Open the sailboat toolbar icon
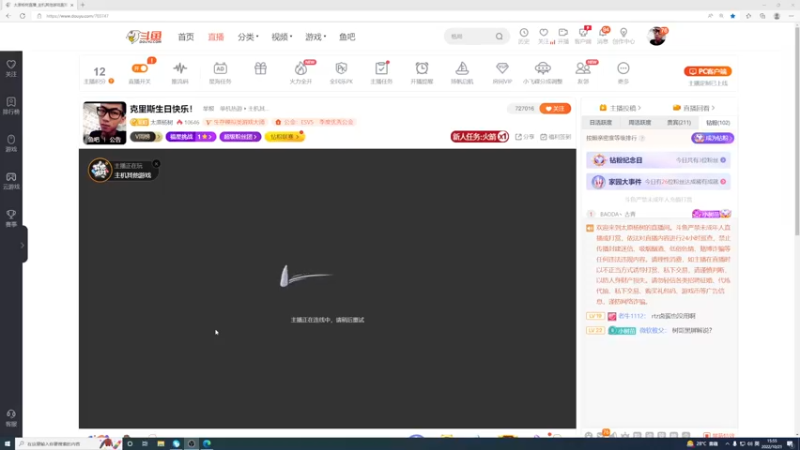 click(x=462, y=72)
